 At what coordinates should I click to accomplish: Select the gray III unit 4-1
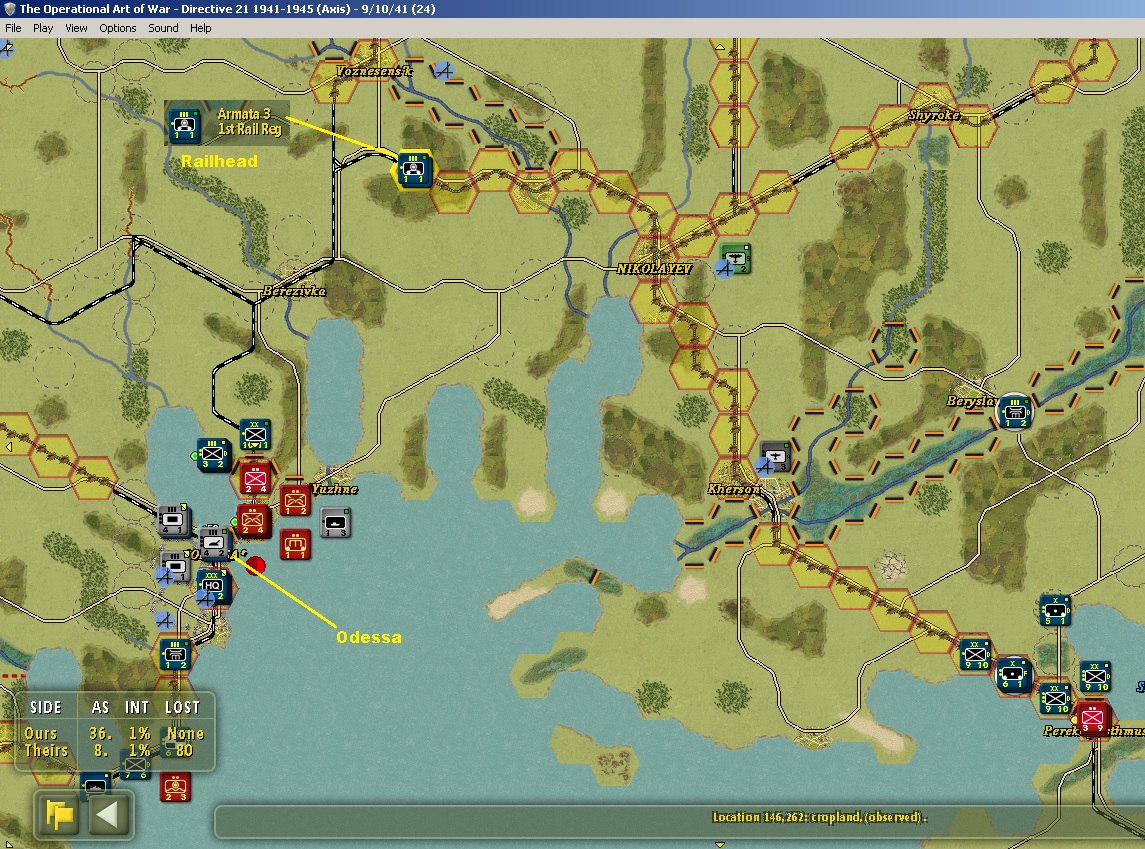pos(174,520)
